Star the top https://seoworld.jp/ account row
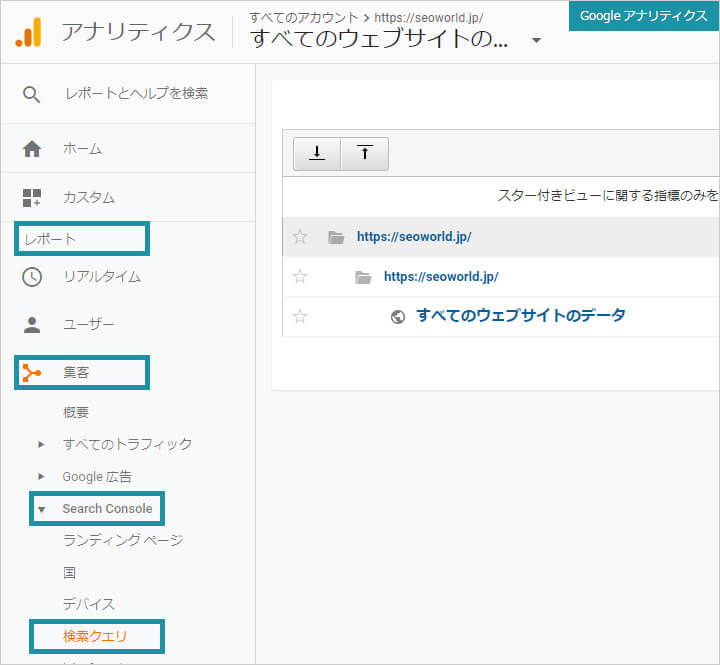Image resolution: width=720 pixels, height=665 pixels. point(300,237)
